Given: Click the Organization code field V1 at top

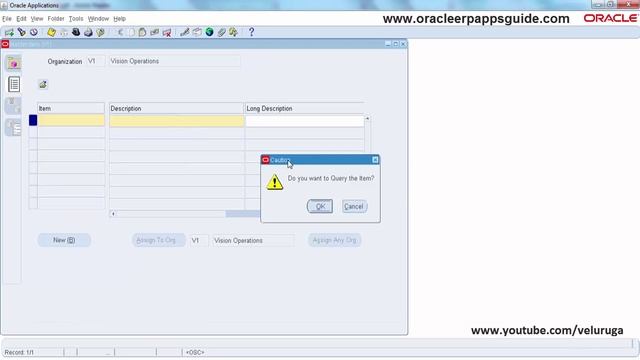Looking at the screenshot, I should click(x=96, y=61).
